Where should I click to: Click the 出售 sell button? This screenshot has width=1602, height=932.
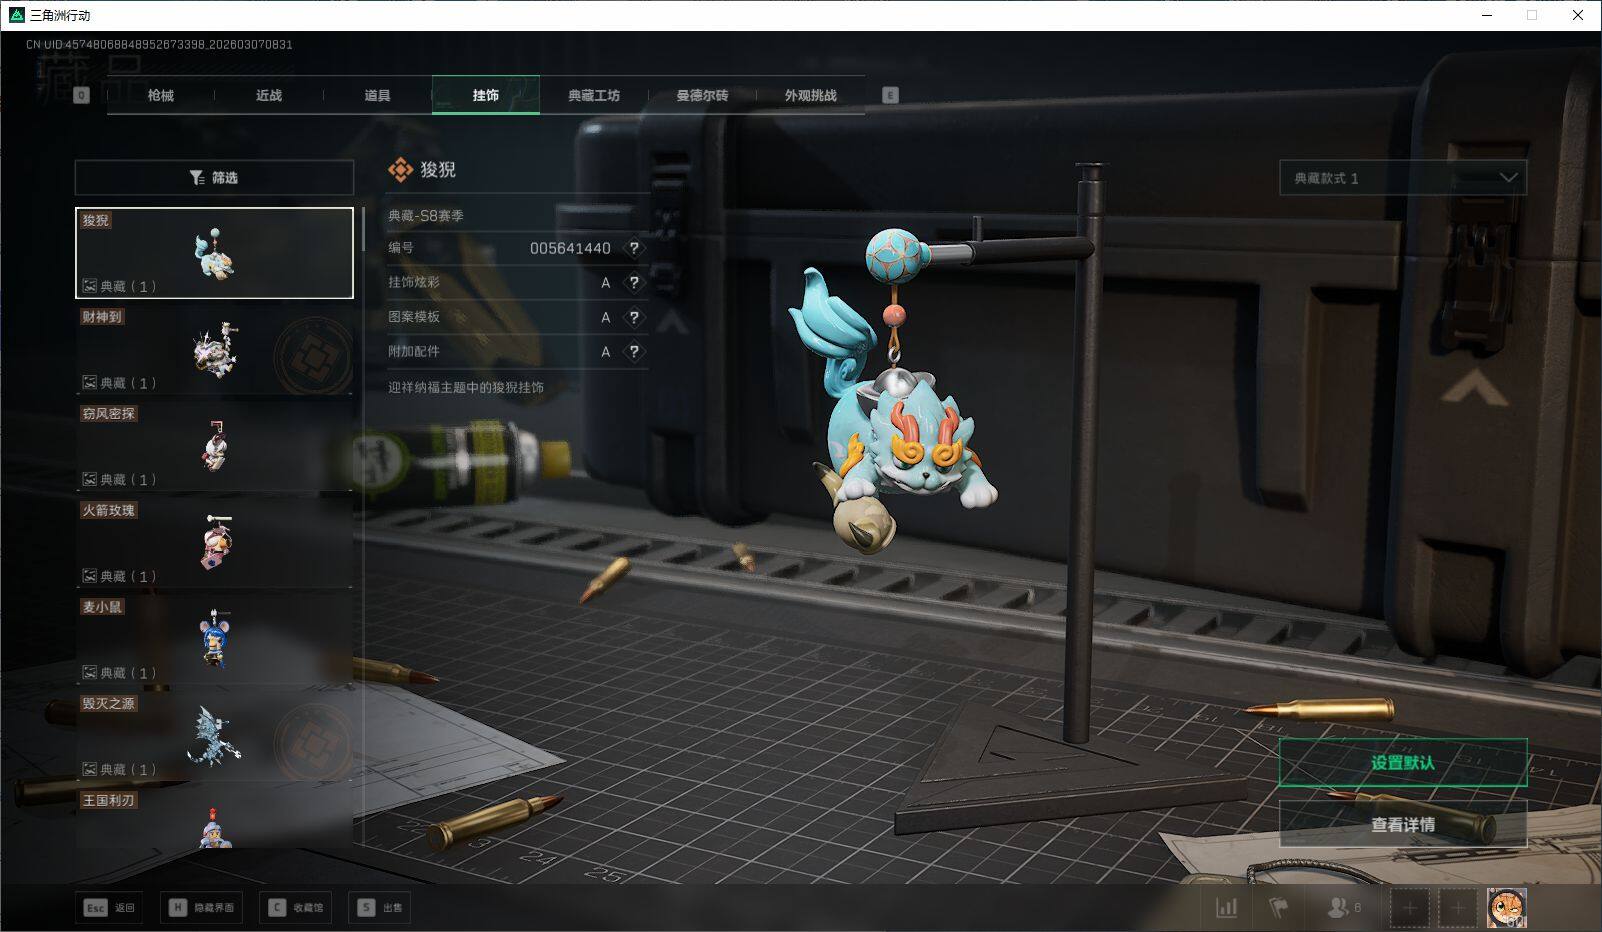coord(381,908)
